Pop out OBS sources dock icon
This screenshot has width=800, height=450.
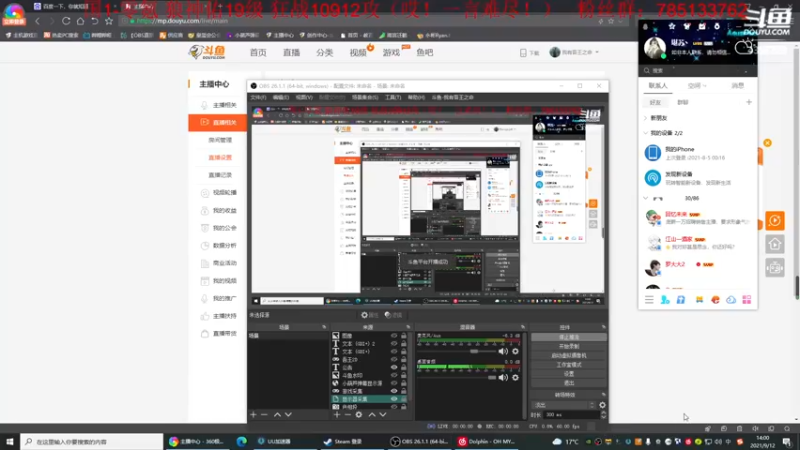[x=408, y=327]
